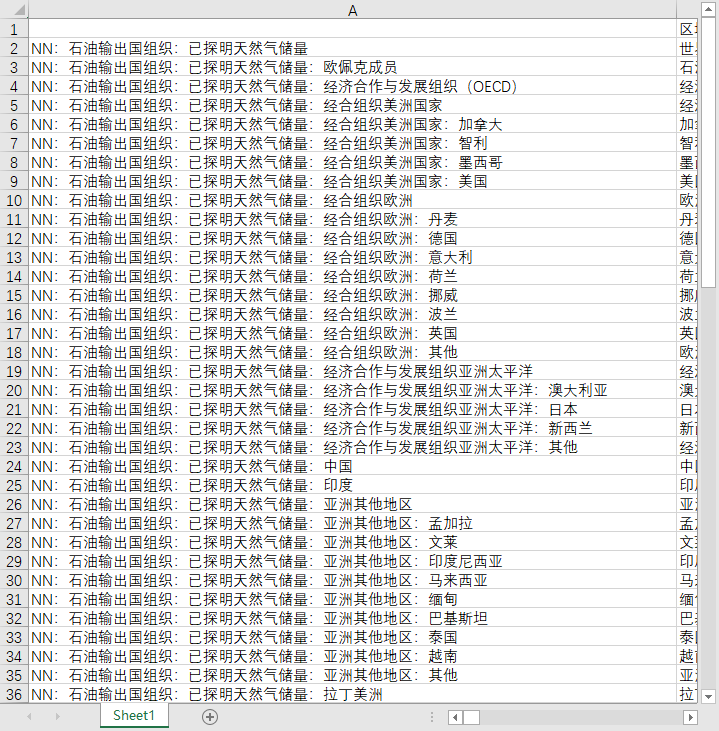Click vertical scrollbar up arrow

pyautogui.click(x=708, y=10)
